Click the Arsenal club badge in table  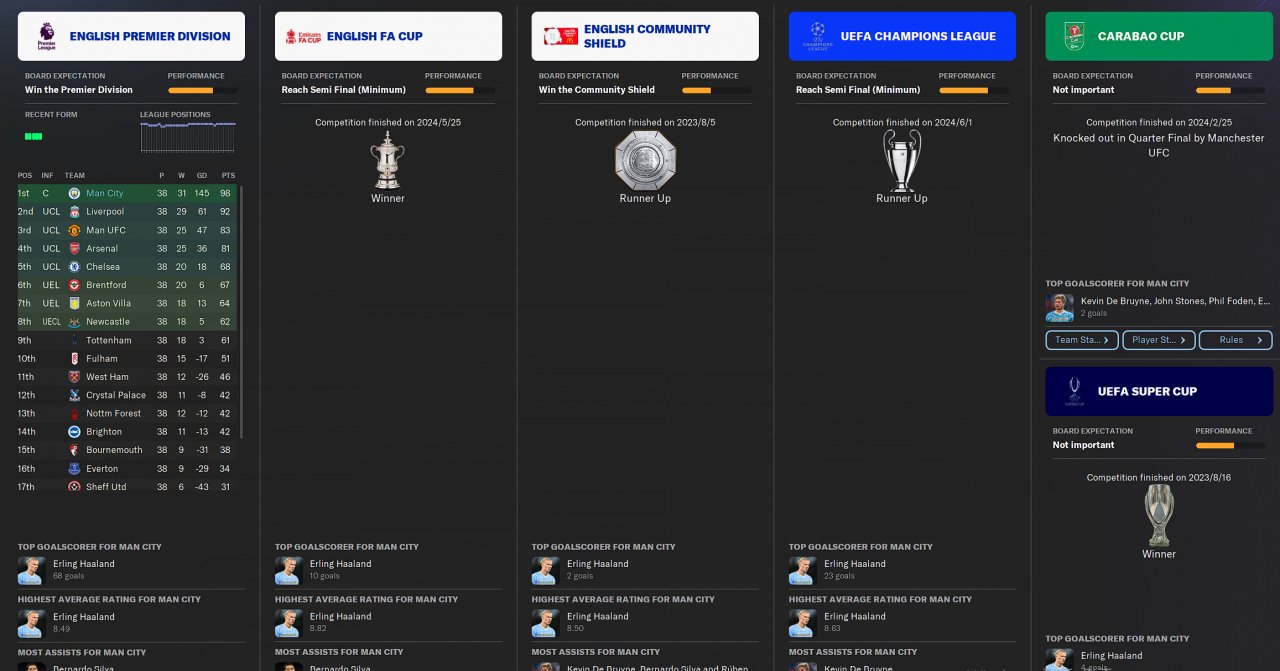74,248
